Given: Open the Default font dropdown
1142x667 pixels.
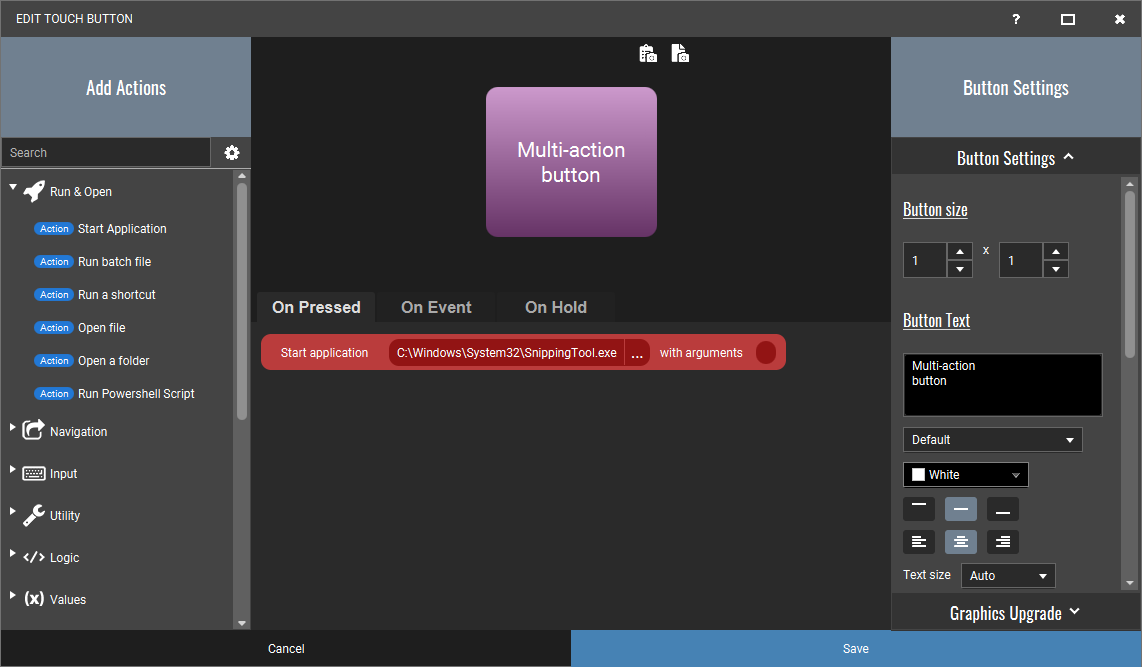Looking at the screenshot, I should point(991,439).
